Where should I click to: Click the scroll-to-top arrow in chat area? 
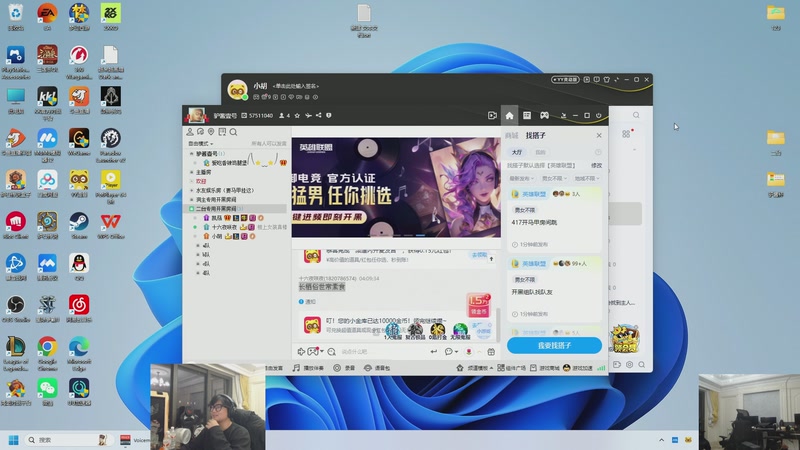[x=491, y=259]
